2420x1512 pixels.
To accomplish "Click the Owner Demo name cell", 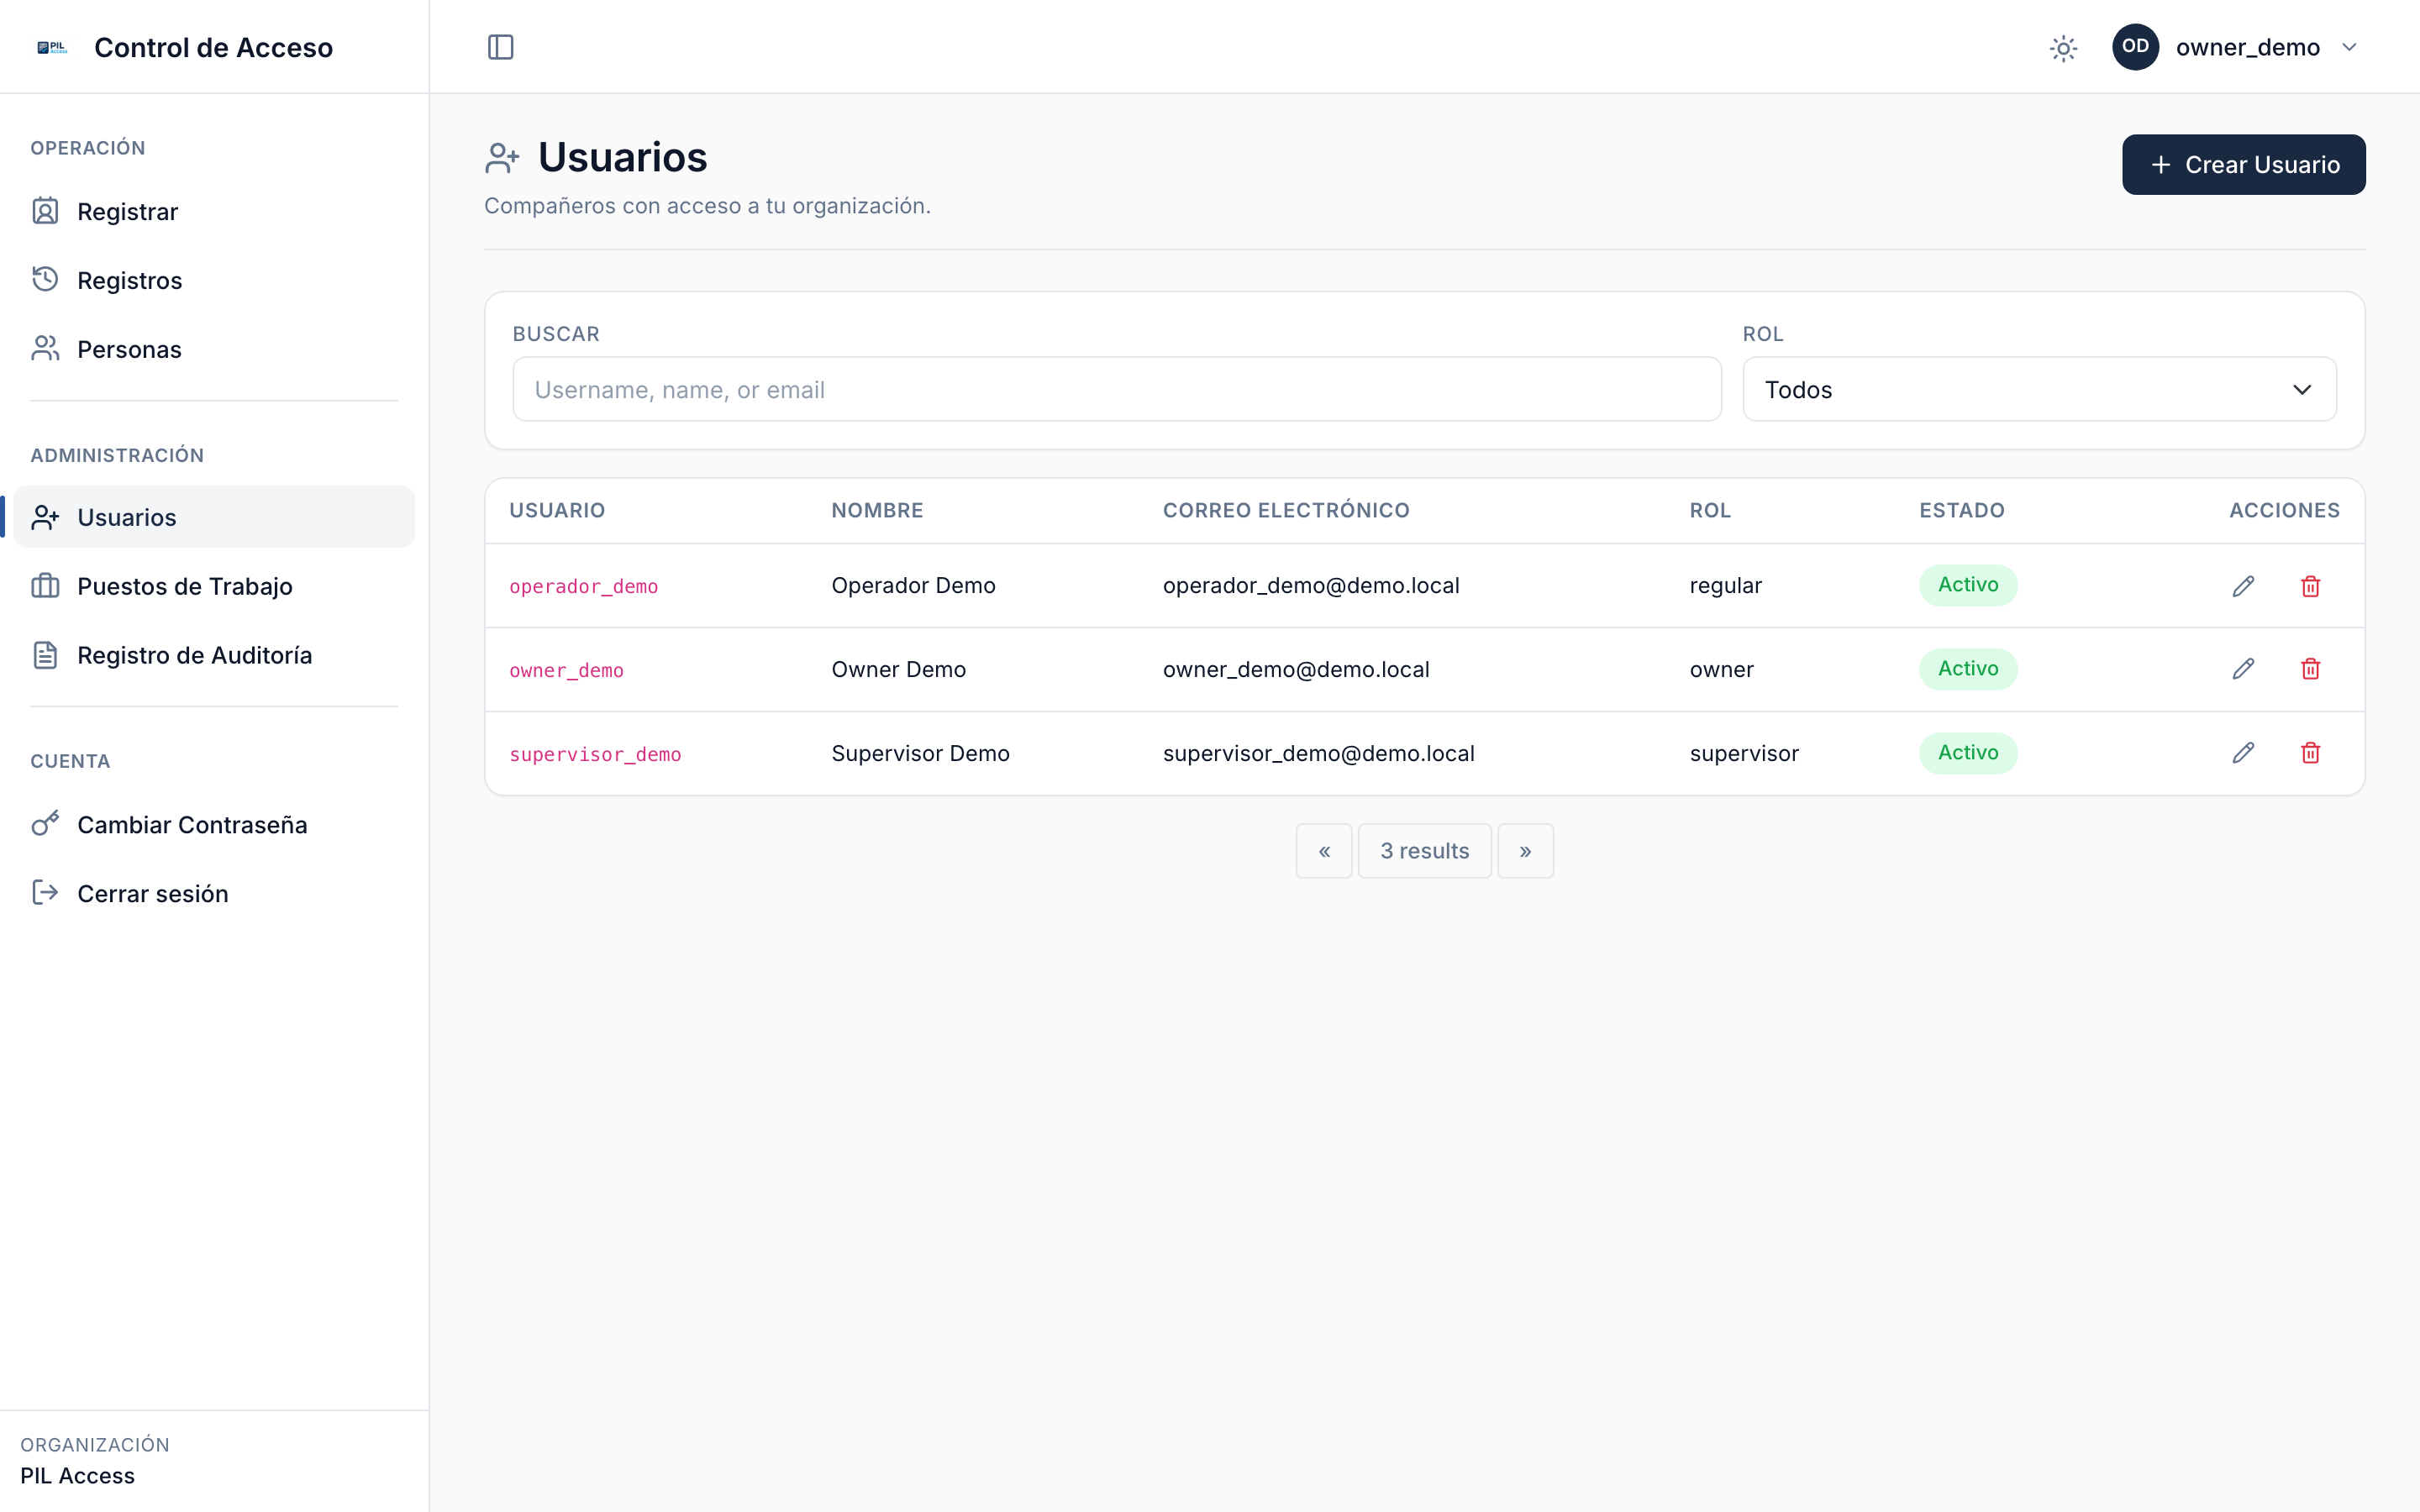I will pyautogui.click(x=898, y=669).
